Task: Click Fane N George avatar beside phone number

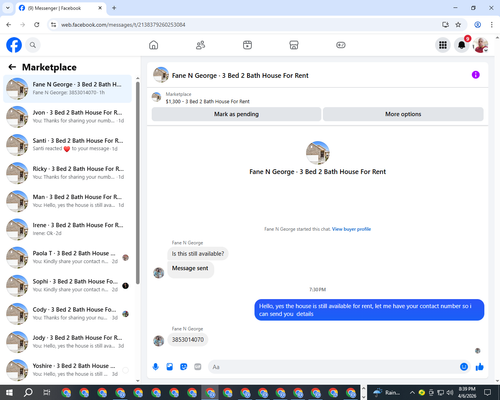Action: click(159, 341)
